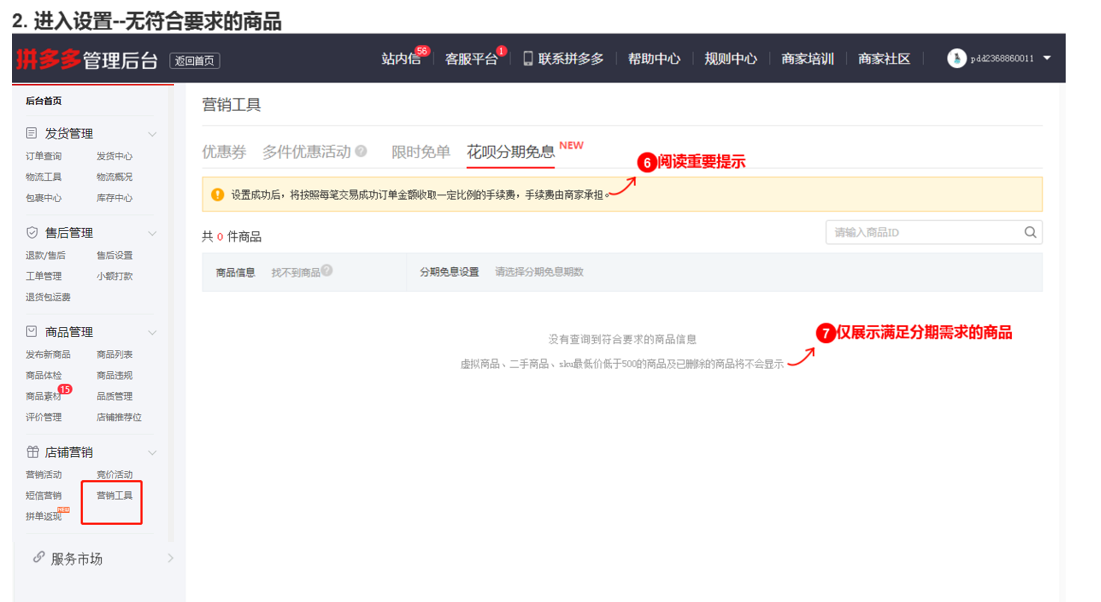Open 营销活动 in sidebar

click(x=44, y=474)
